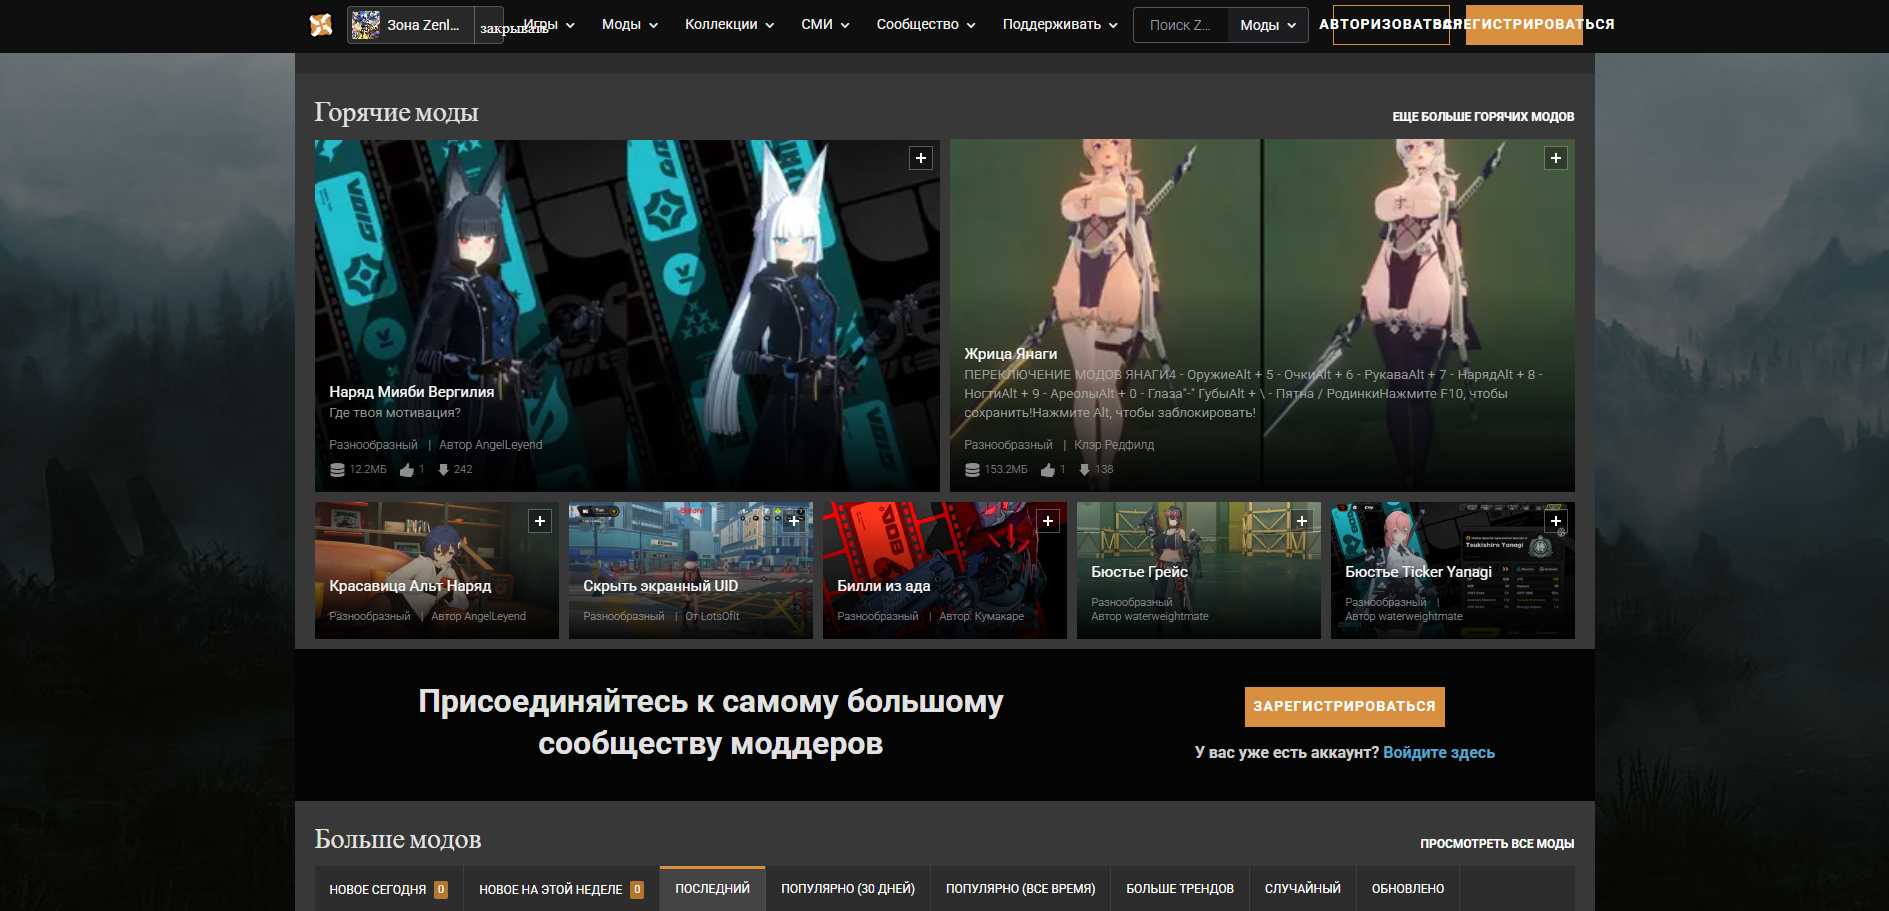Expand the Поддерживать menu
Screen dimensions: 1889x911
coord(1060,25)
